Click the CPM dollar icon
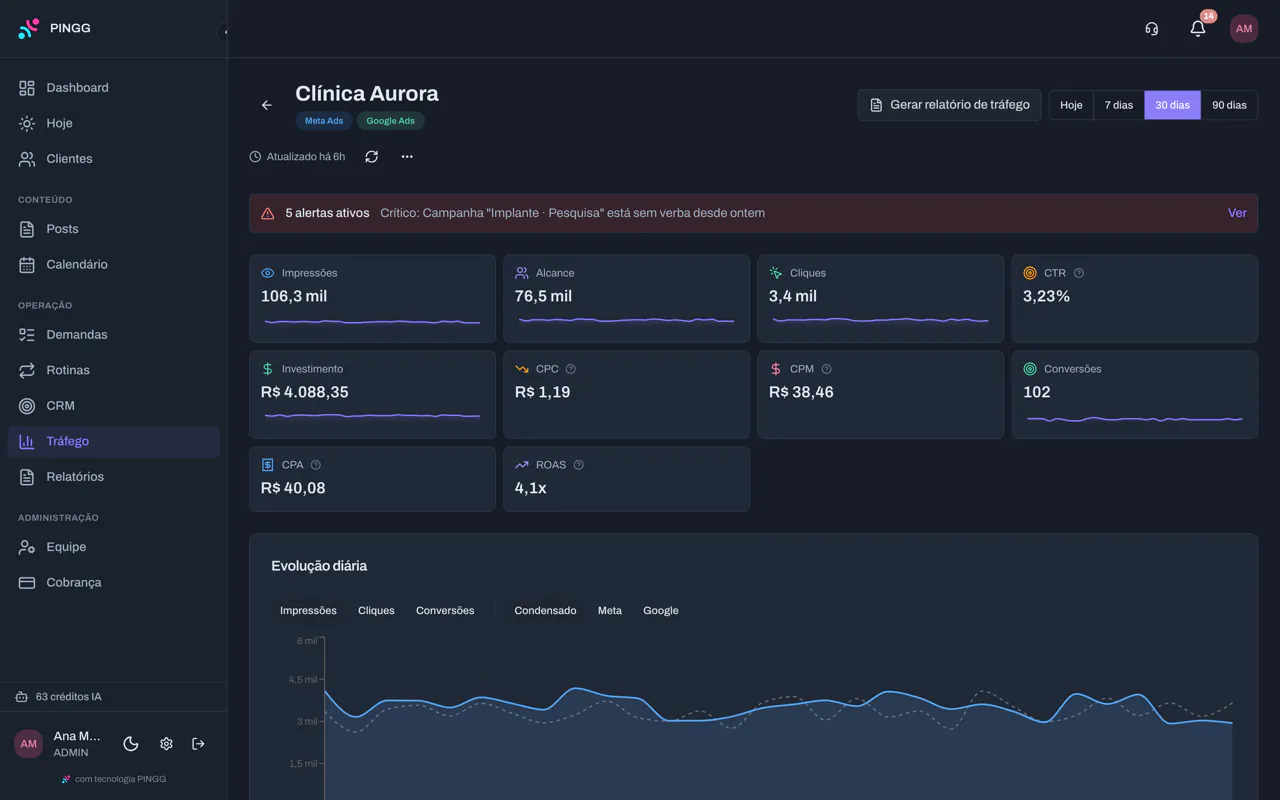Screen dimensions: 1280x800 point(776,369)
